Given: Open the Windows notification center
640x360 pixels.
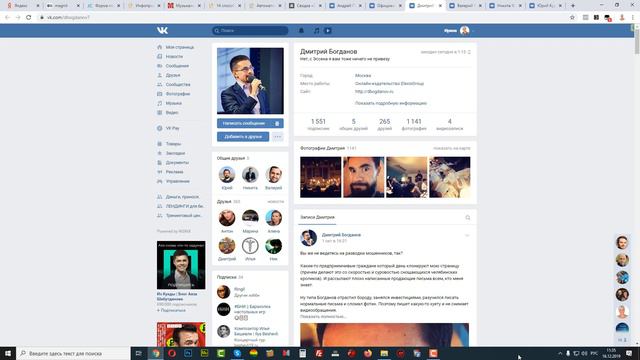Looking at the screenshot, I should [629, 353].
